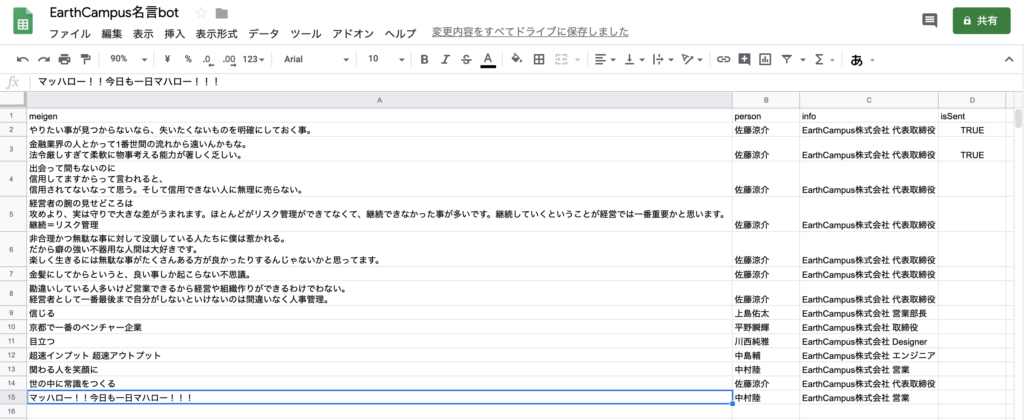1024x420 pixels.
Task: Open the text wrapping dropdown
Action: 663,59
